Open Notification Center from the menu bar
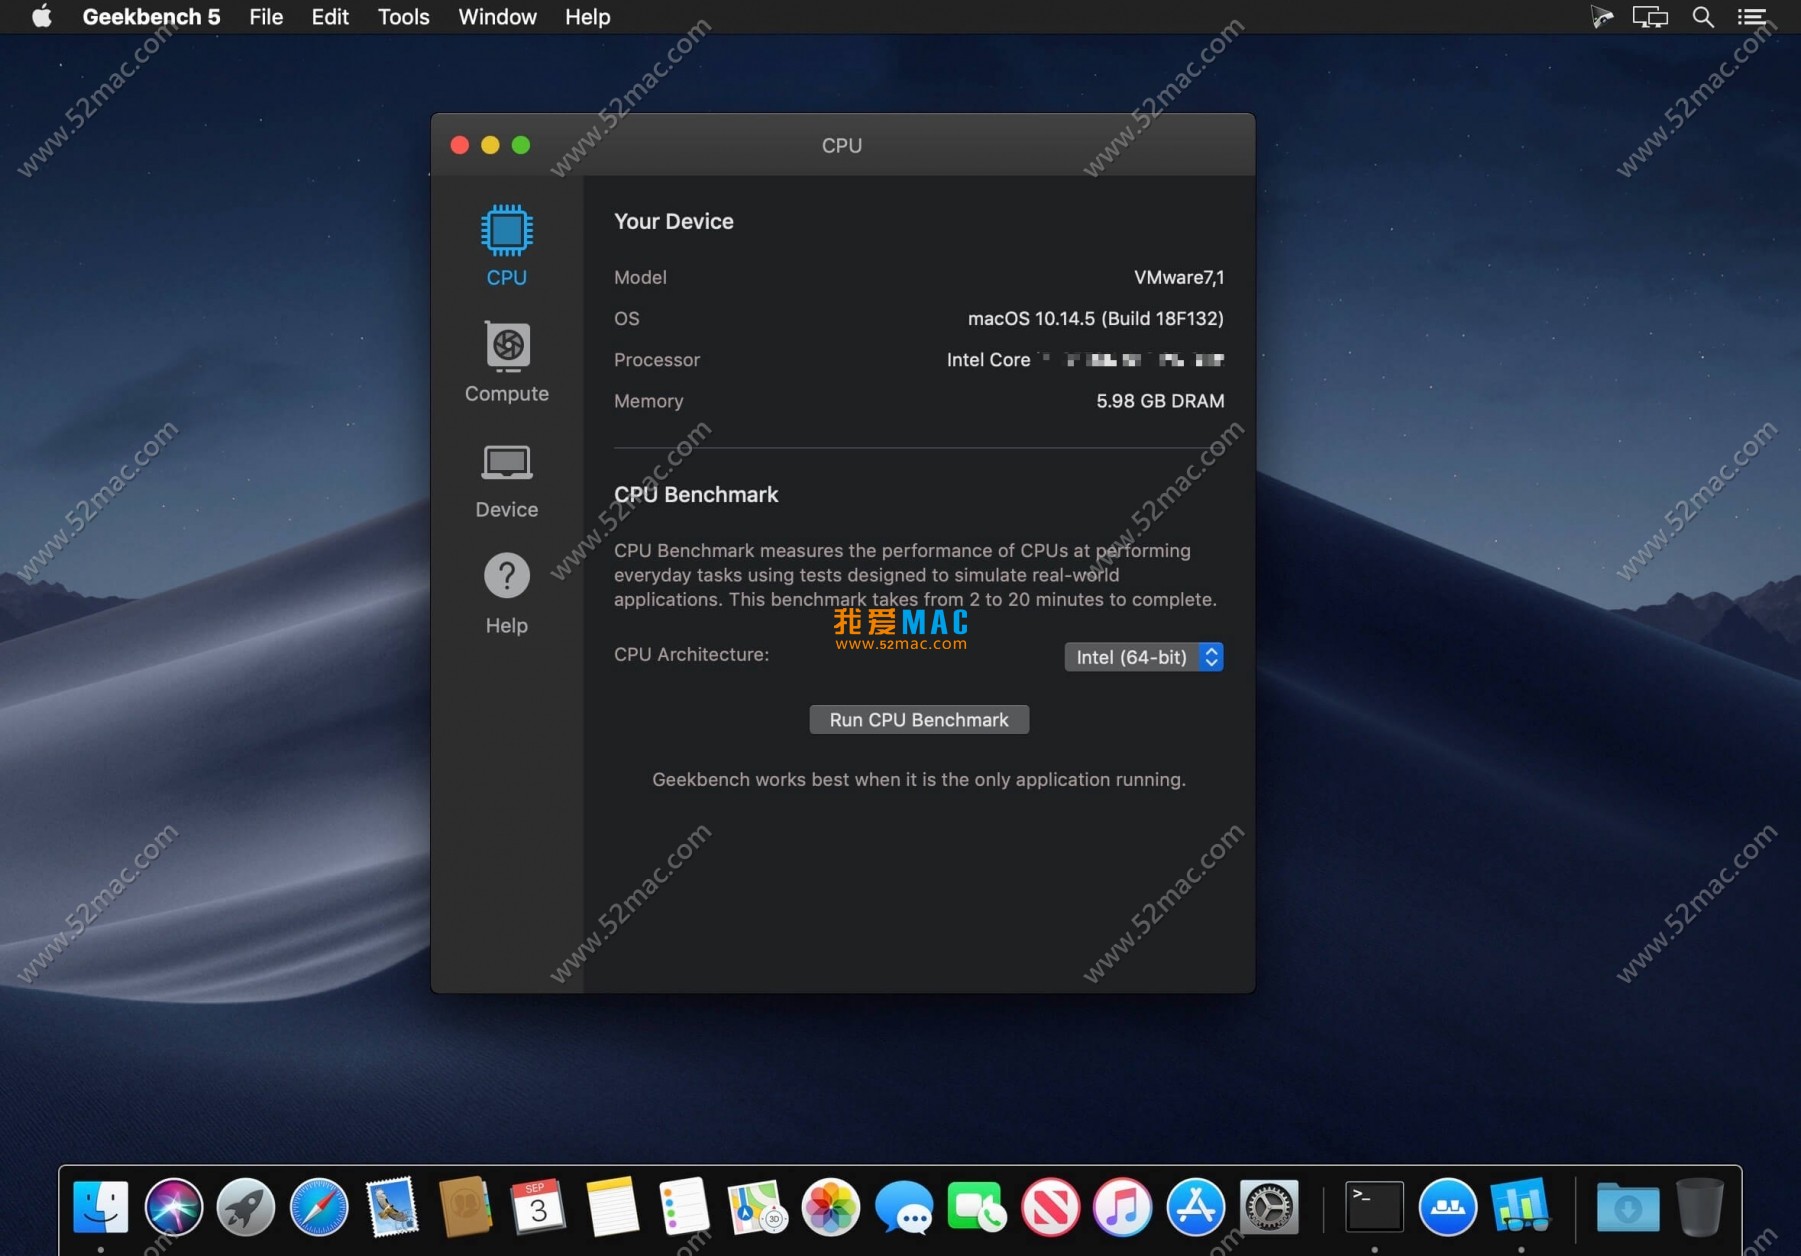1801x1256 pixels. click(x=1755, y=17)
